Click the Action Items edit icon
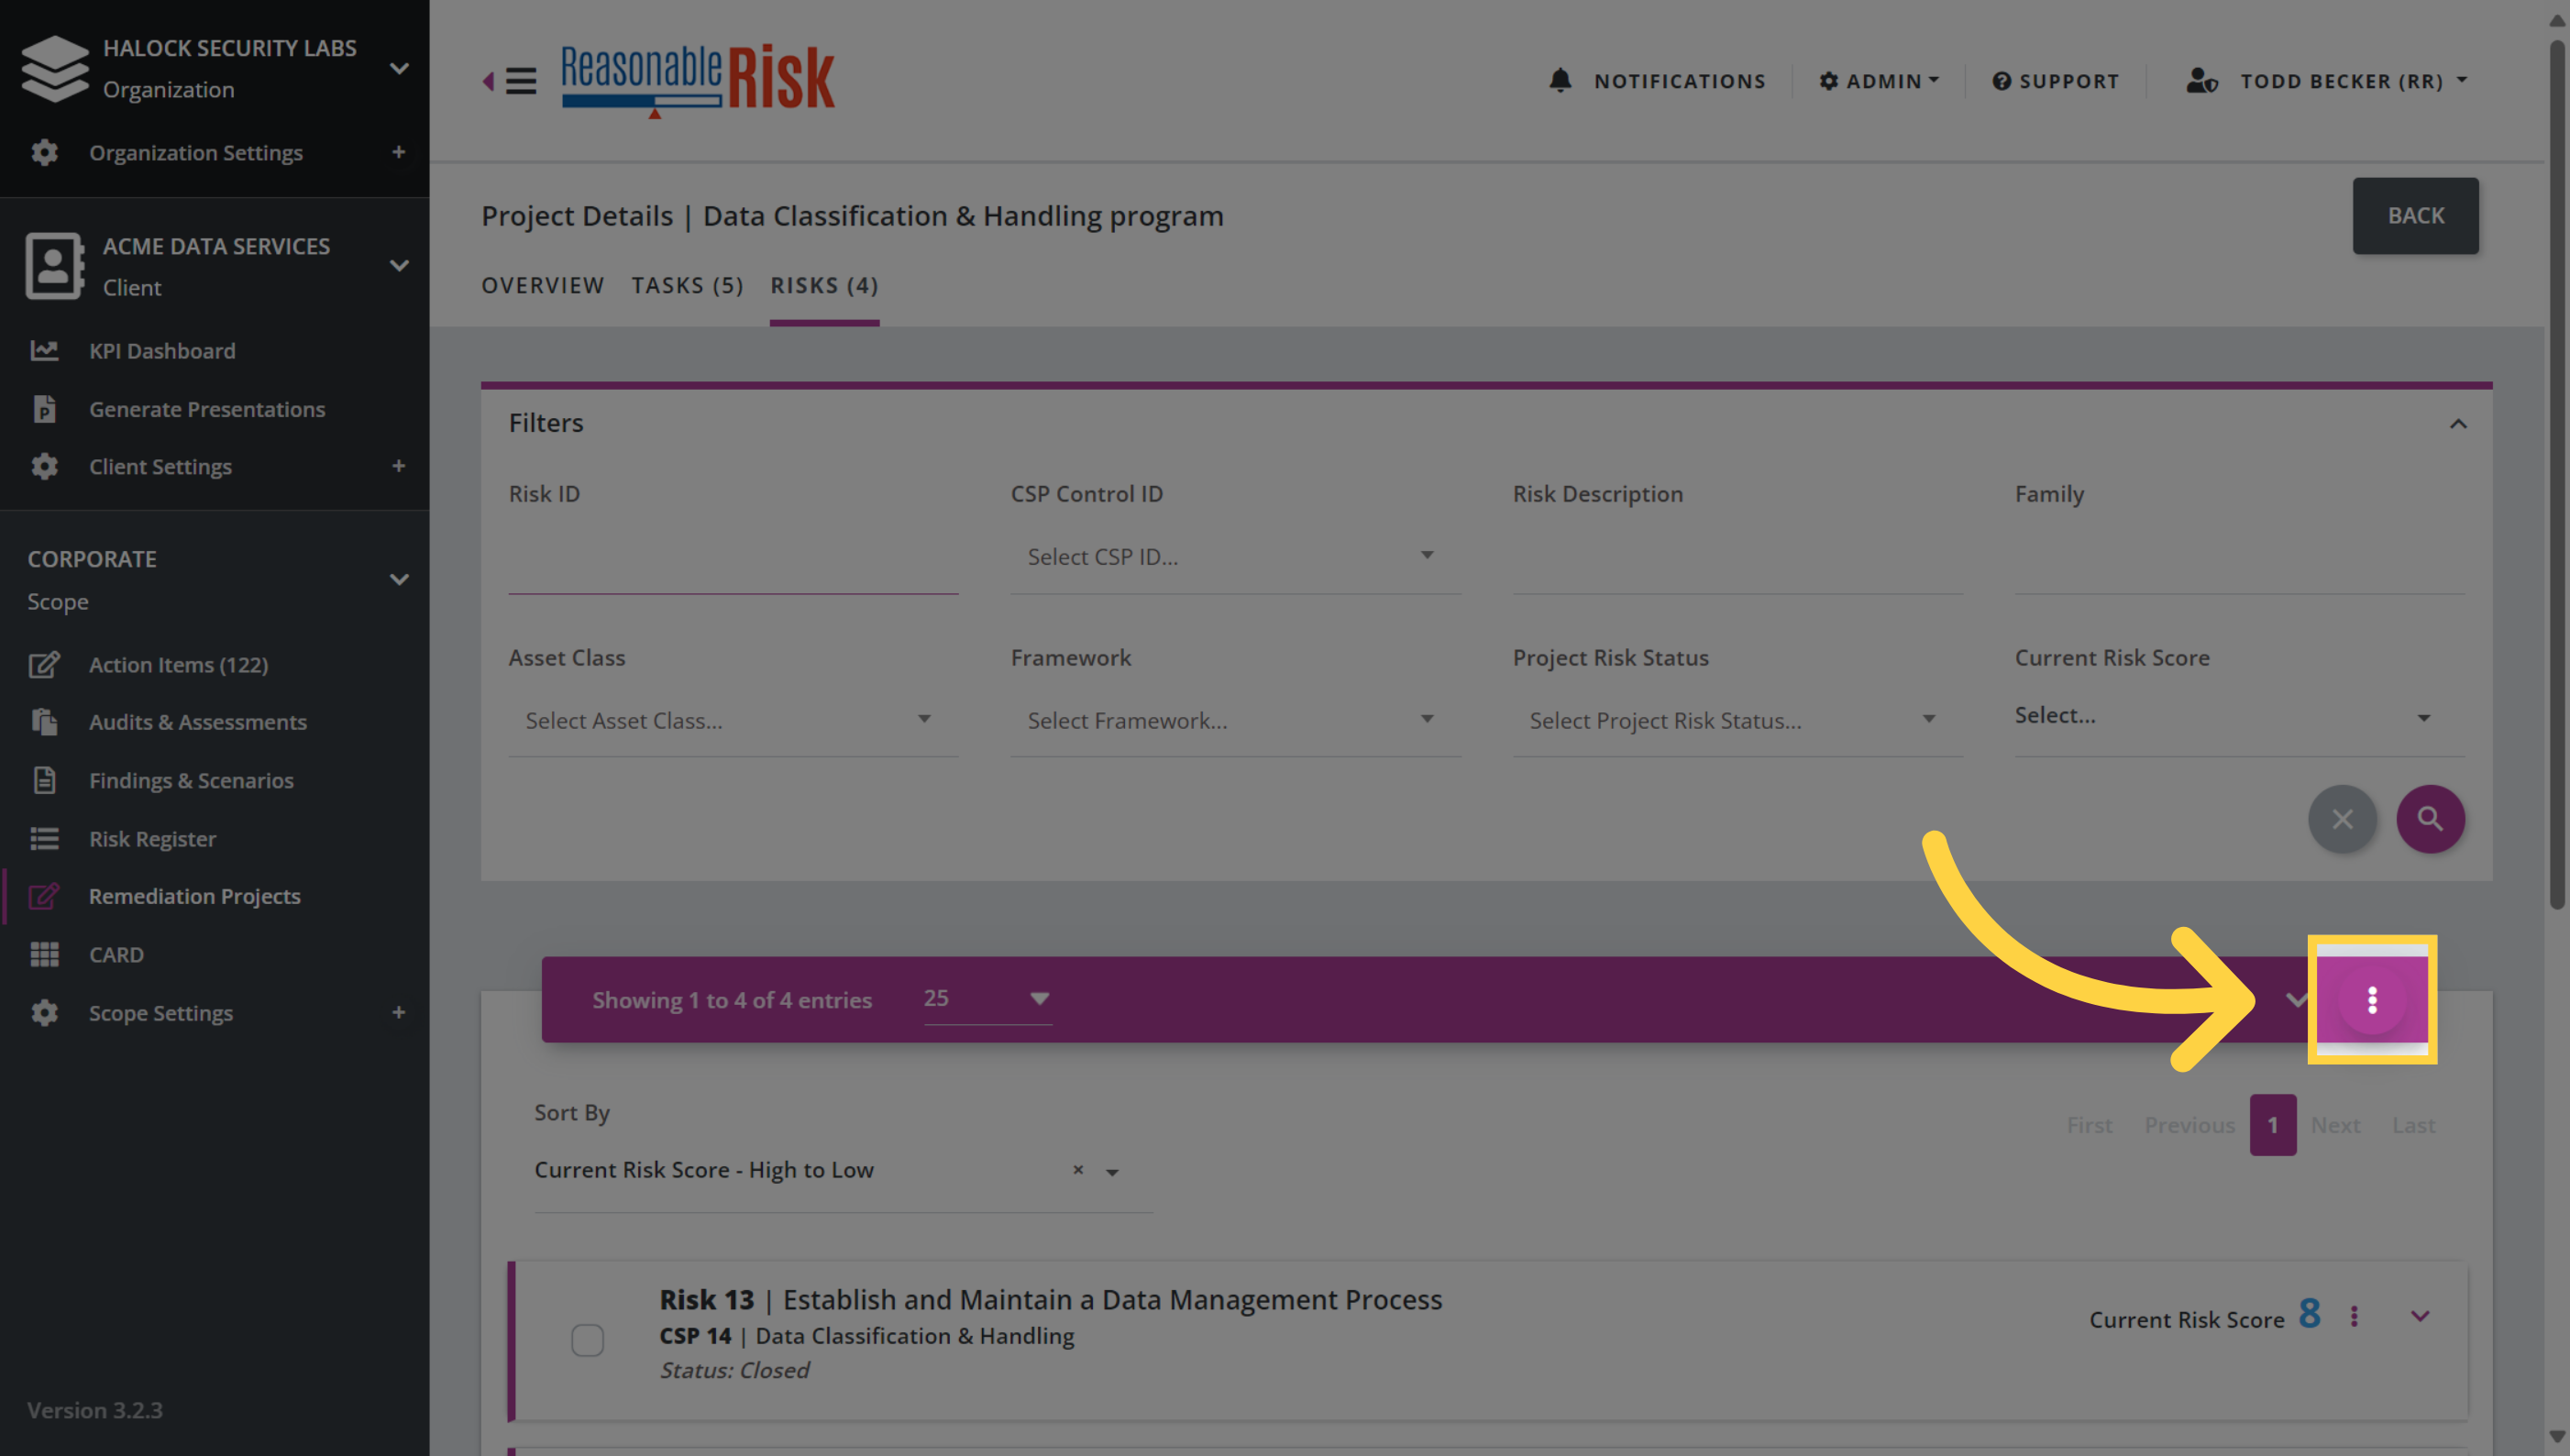The width and height of the screenshot is (2570, 1456). click(44, 665)
